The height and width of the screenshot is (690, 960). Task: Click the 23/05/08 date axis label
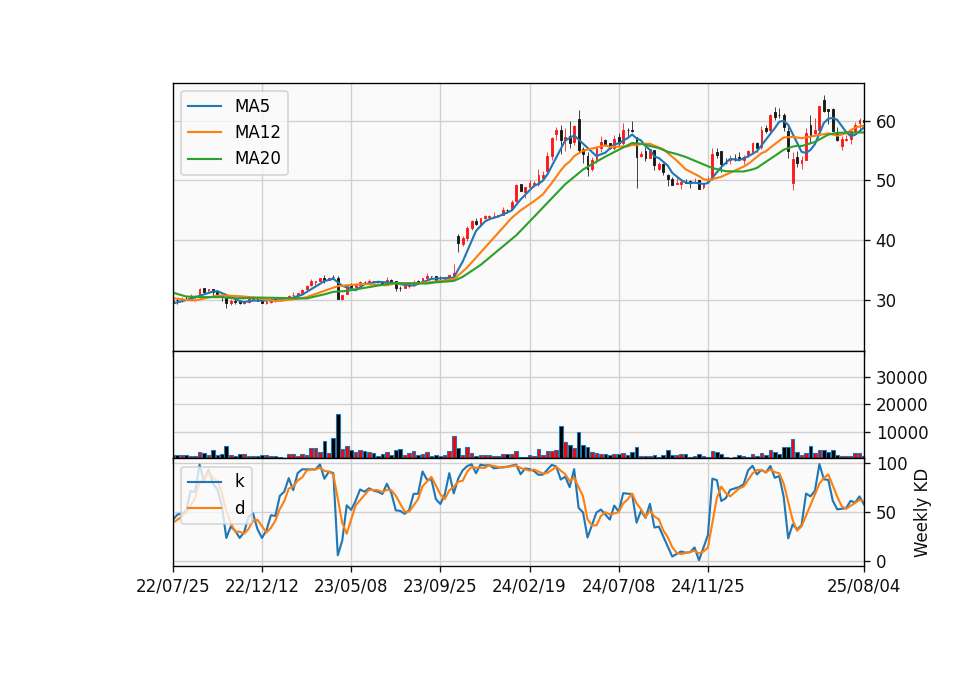coord(351,586)
